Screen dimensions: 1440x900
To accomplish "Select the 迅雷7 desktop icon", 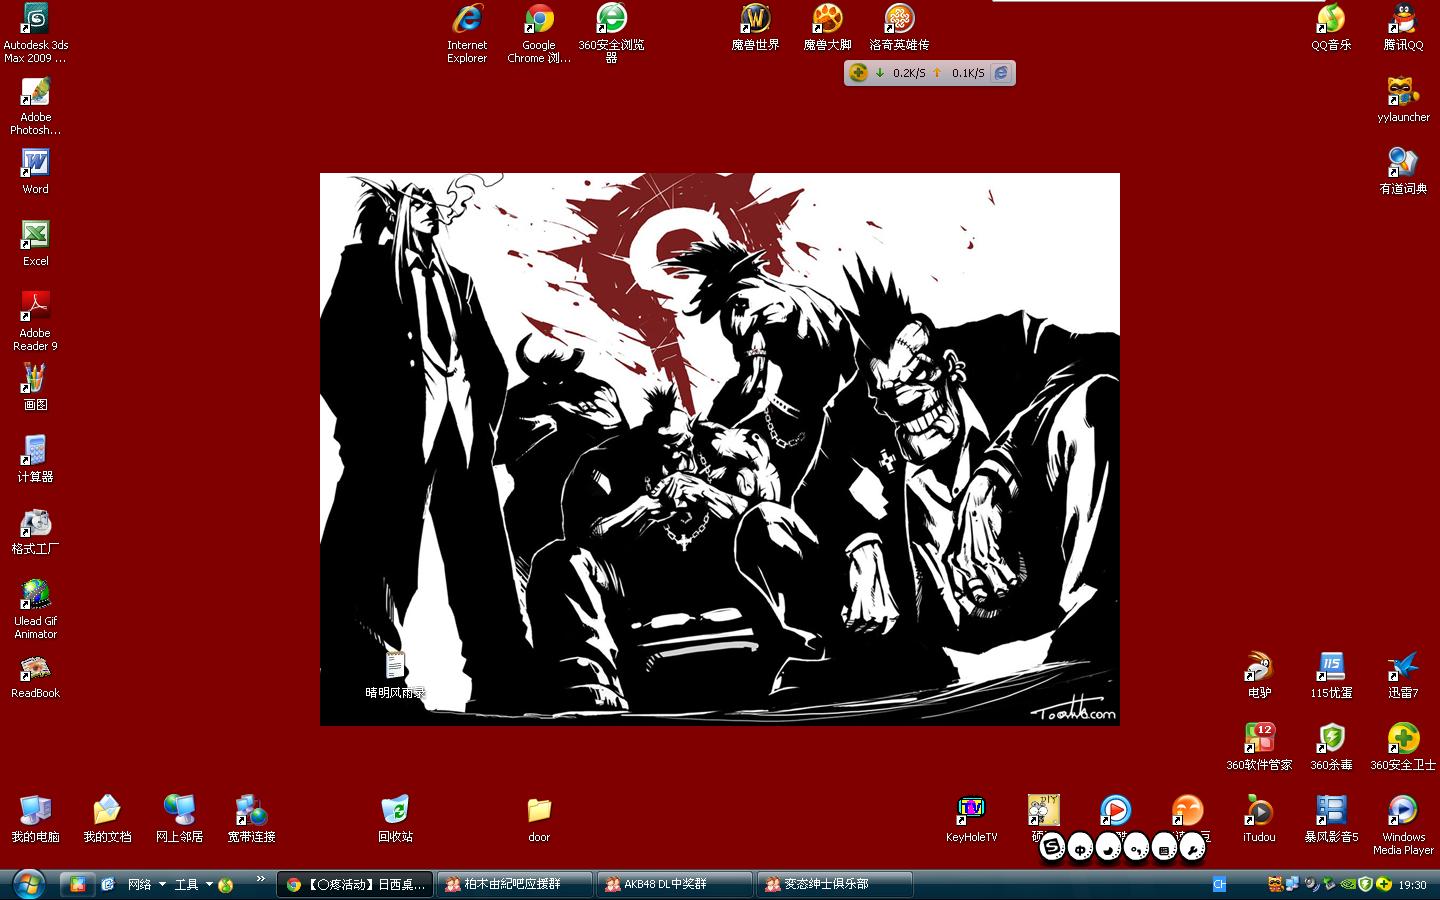I will point(1403,675).
